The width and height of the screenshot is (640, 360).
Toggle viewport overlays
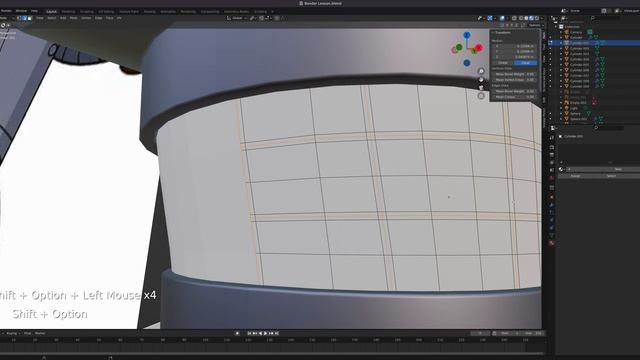502,18
